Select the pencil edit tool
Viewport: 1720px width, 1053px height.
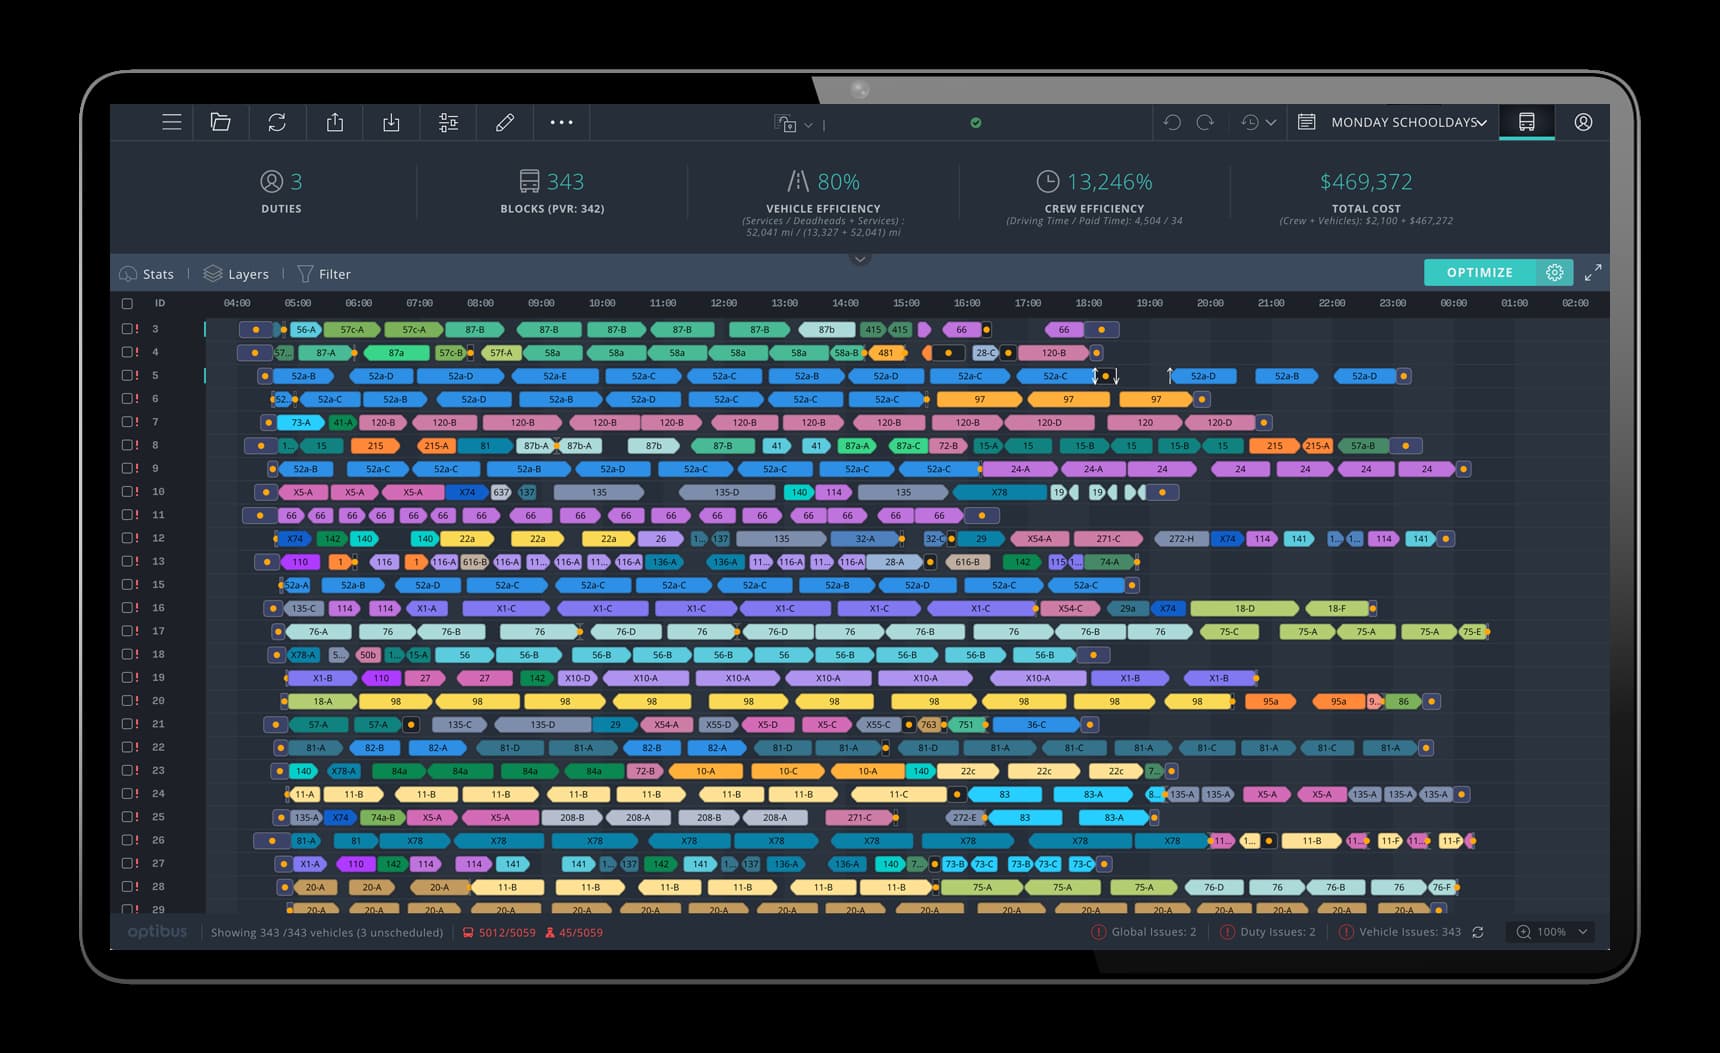(x=505, y=122)
